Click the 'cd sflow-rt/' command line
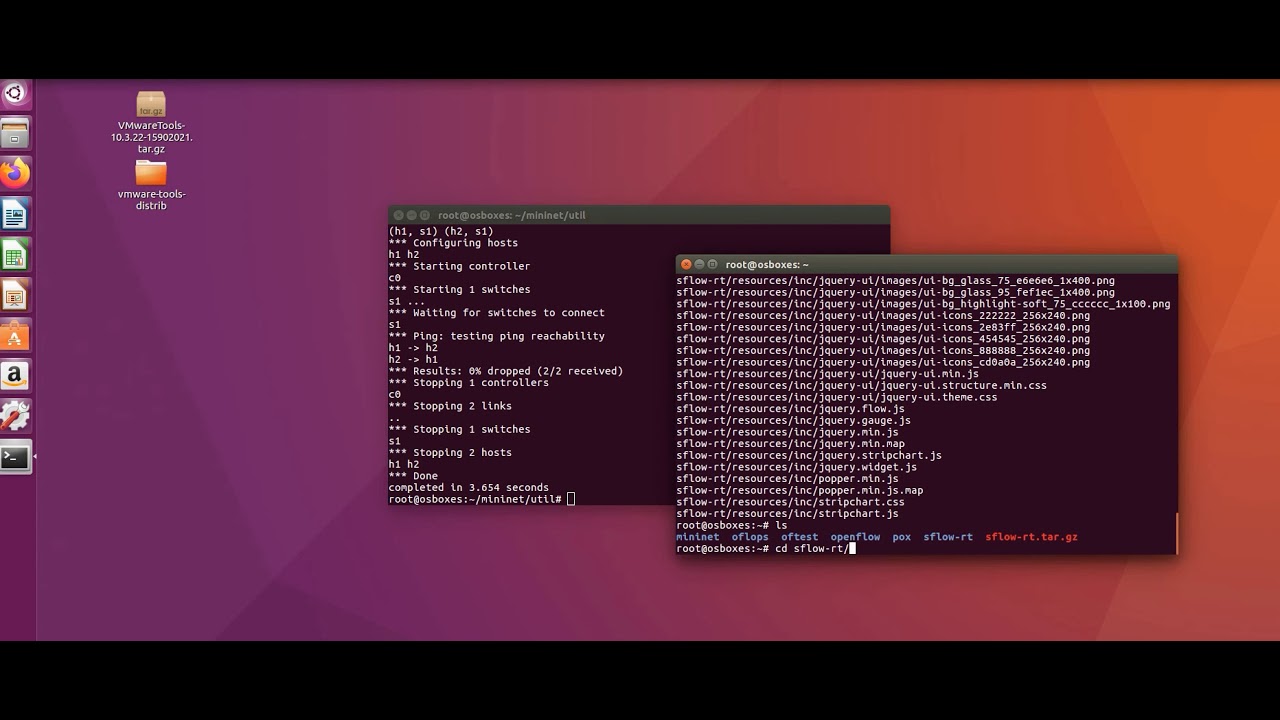This screenshot has width=1280, height=720. click(765, 549)
